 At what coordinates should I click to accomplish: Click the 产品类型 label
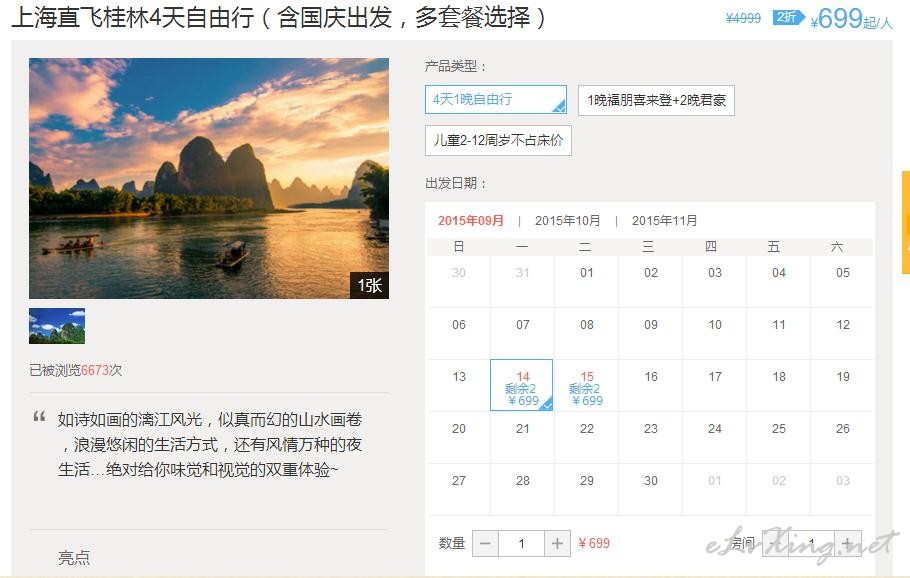455,66
